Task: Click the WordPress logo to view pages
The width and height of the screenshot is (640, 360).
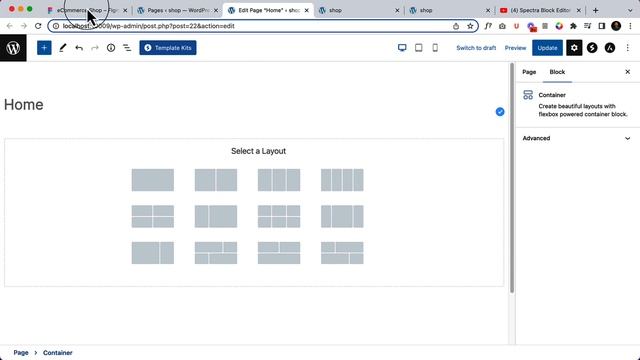Action: [13, 48]
